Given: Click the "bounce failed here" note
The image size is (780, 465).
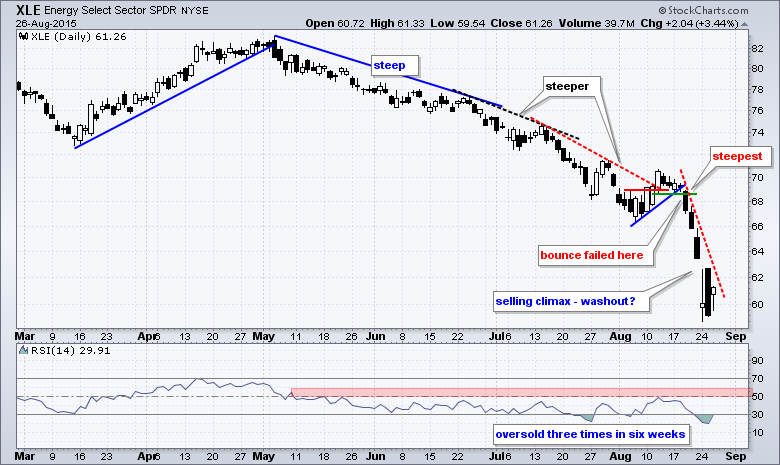Looking at the screenshot, I should click(596, 256).
